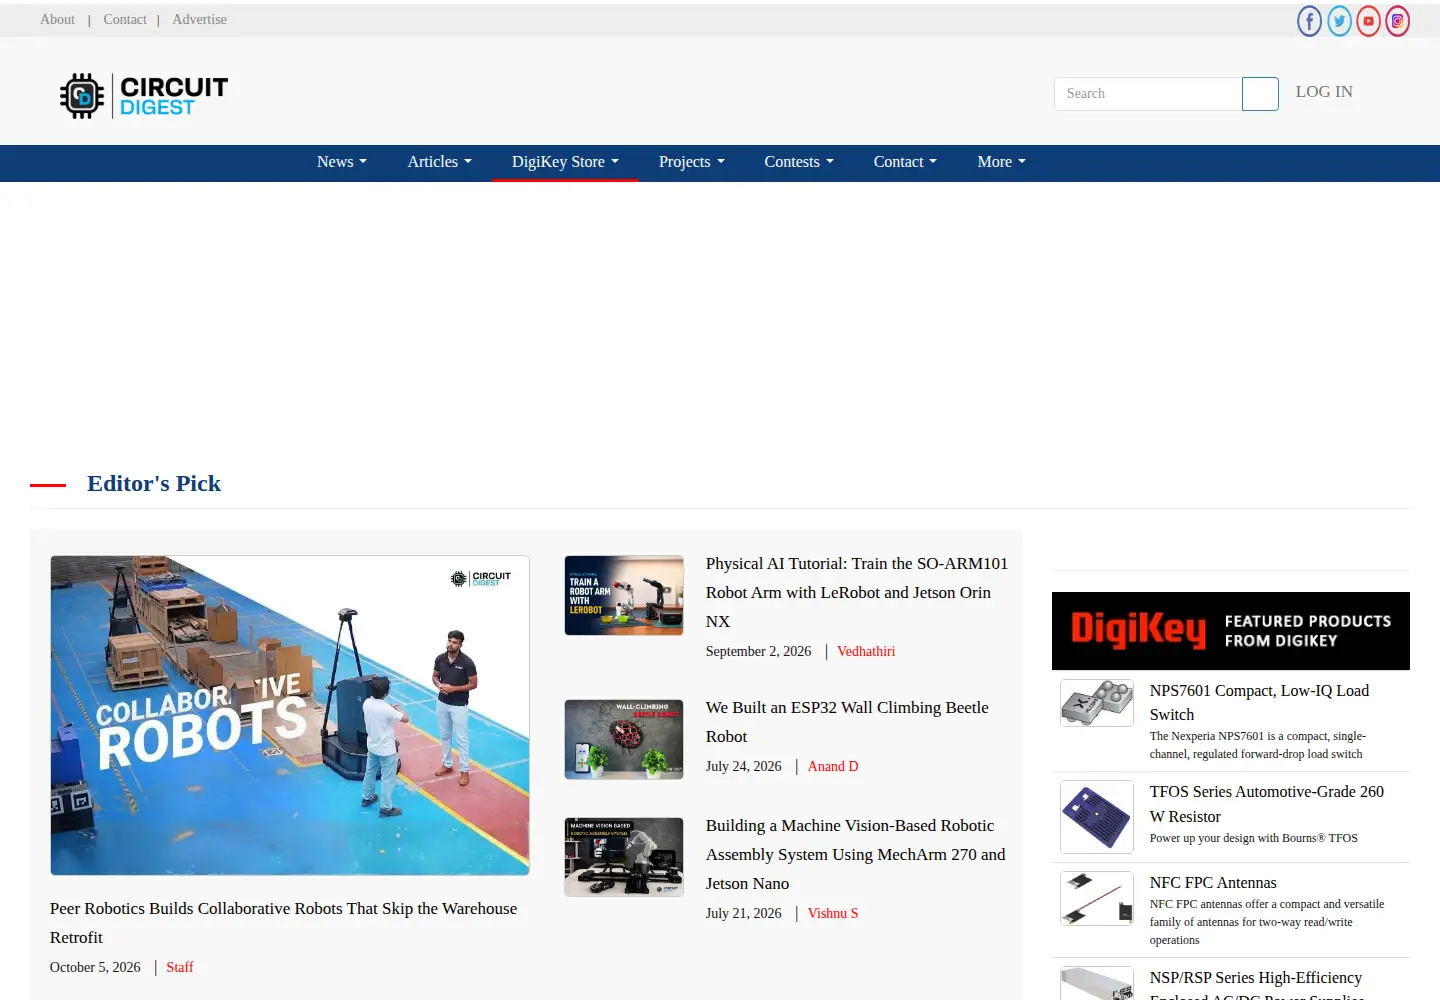Open Circuit Digest Facebook page icon
The image size is (1440, 1000).
[1309, 21]
